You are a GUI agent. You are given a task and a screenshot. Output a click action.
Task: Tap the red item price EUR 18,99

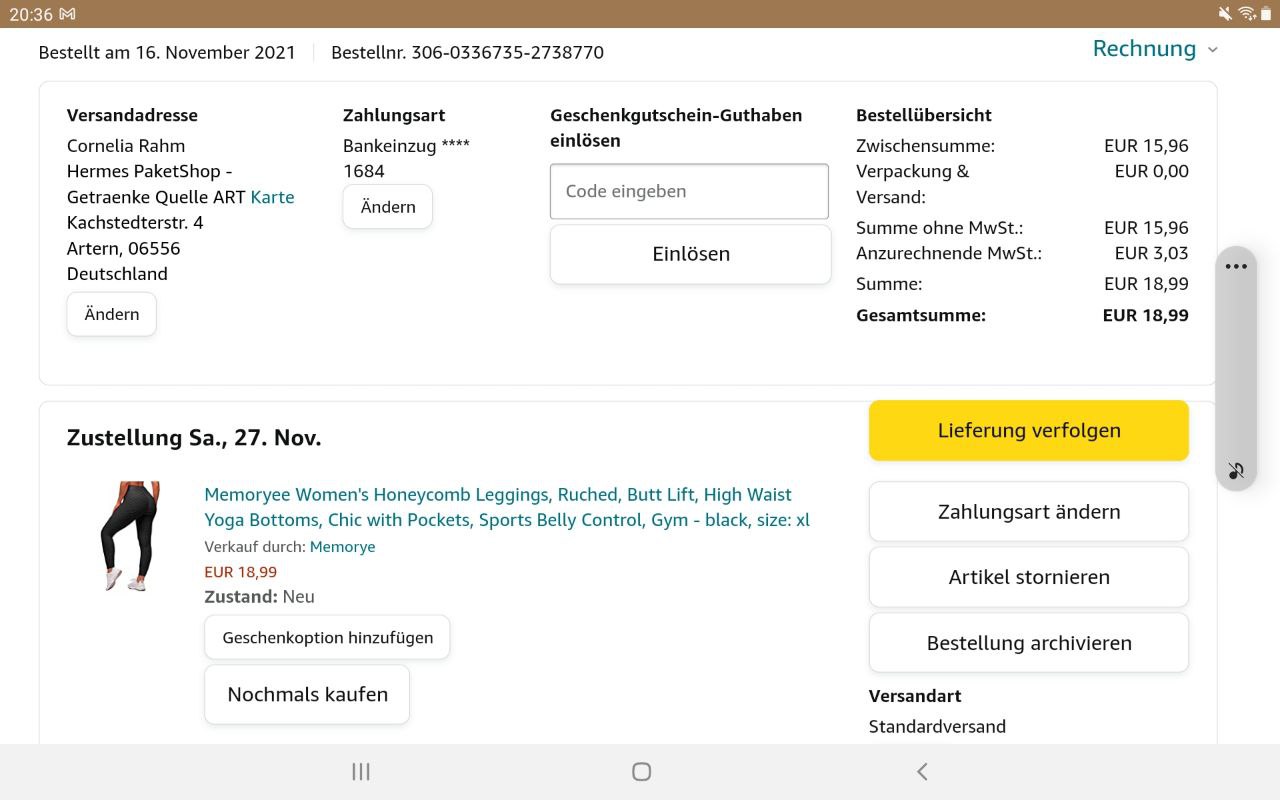[x=241, y=572]
